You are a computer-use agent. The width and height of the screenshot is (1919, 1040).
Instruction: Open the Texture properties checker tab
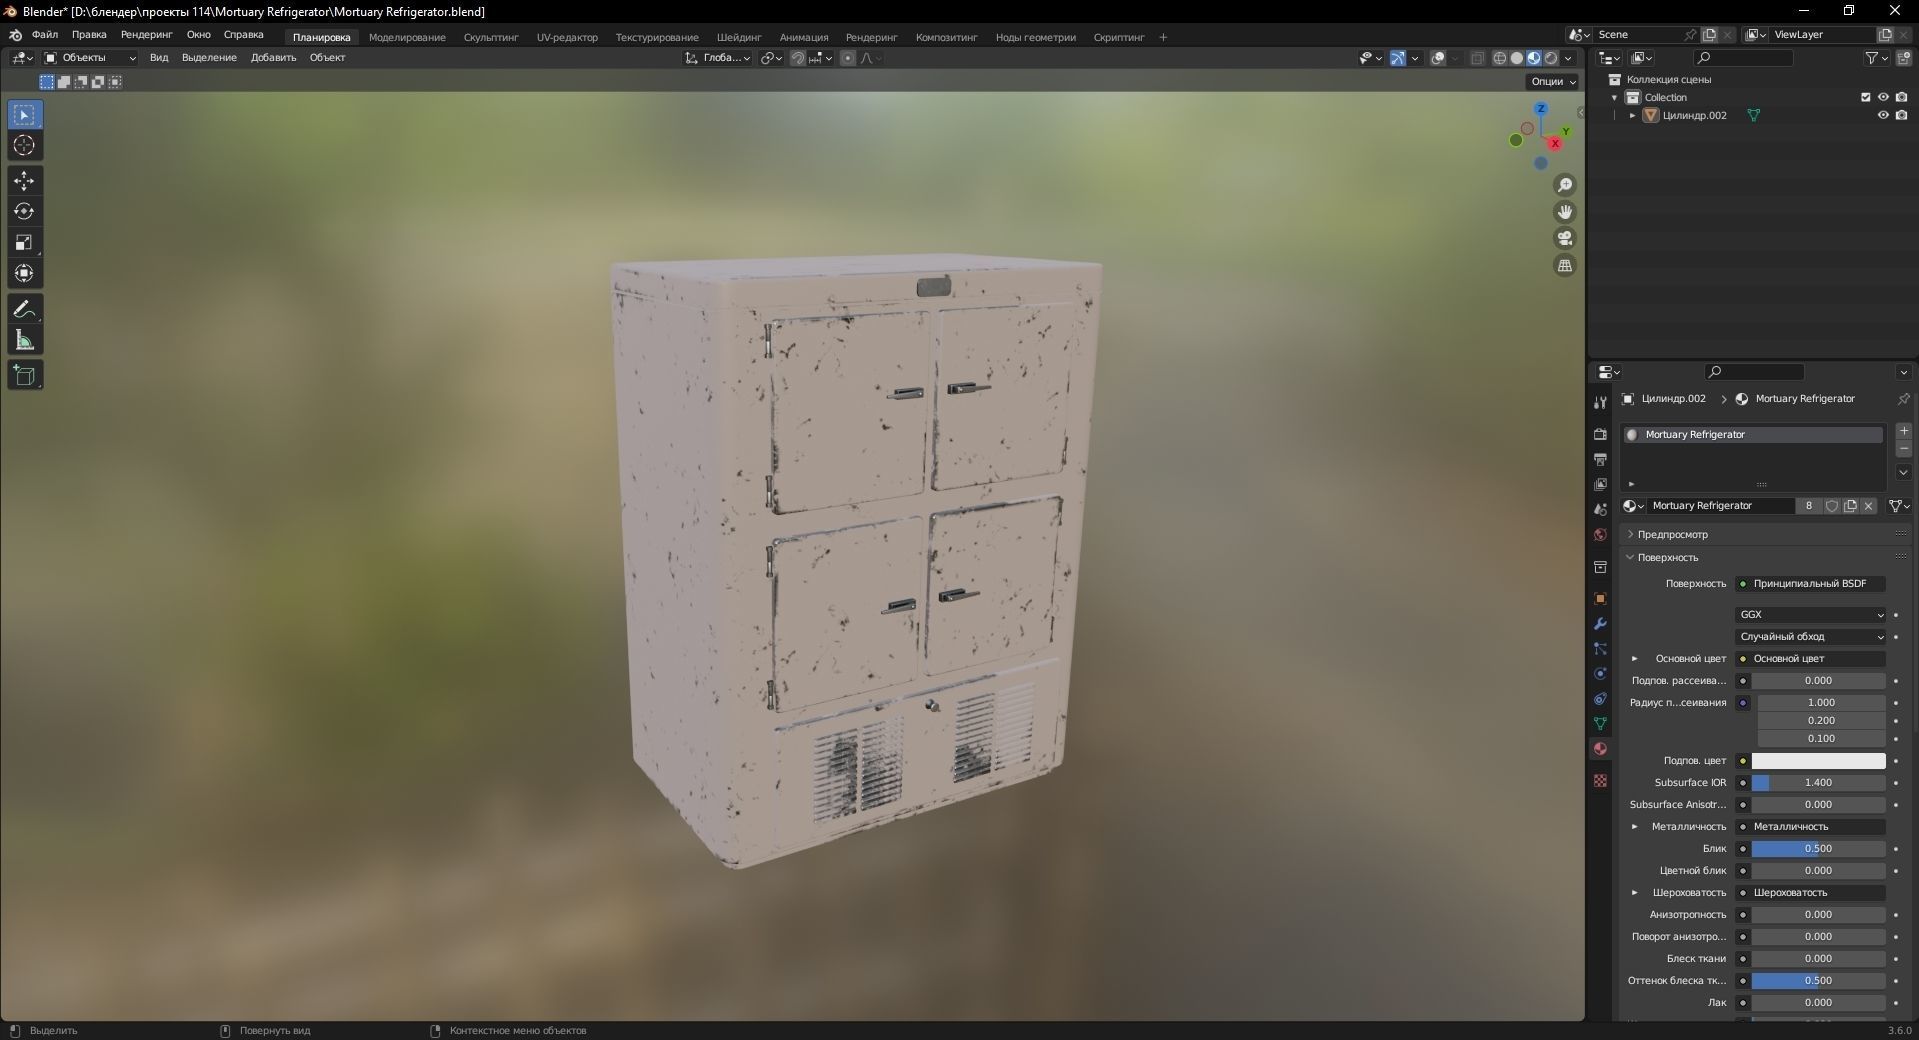[1600, 780]
